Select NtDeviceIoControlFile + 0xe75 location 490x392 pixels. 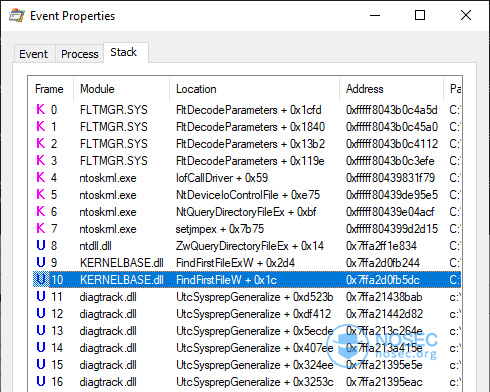point(248,195)
